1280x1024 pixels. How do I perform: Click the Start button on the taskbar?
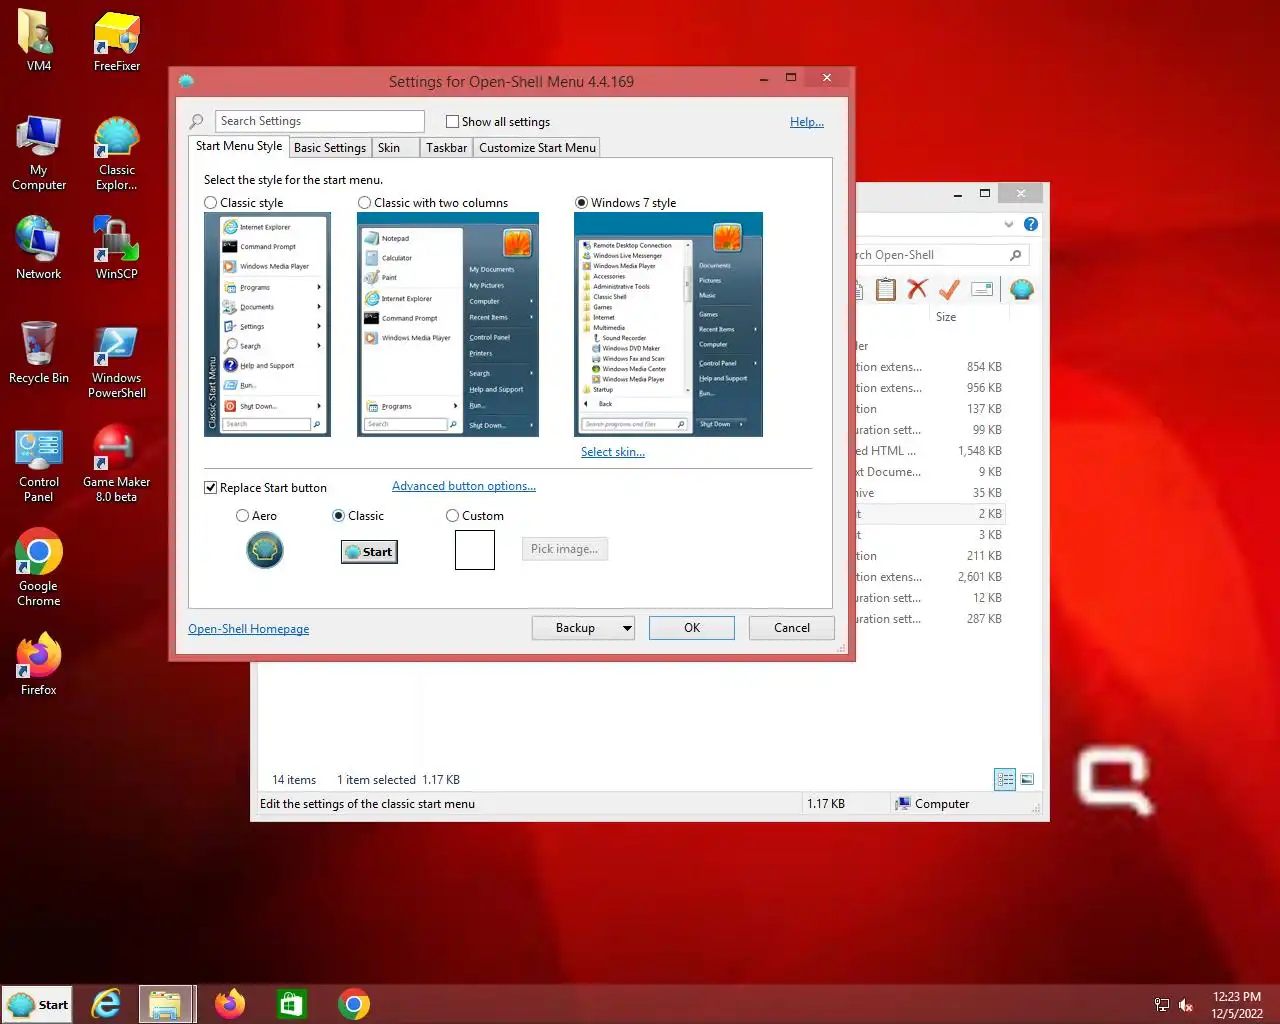(x=38, y=1005)
